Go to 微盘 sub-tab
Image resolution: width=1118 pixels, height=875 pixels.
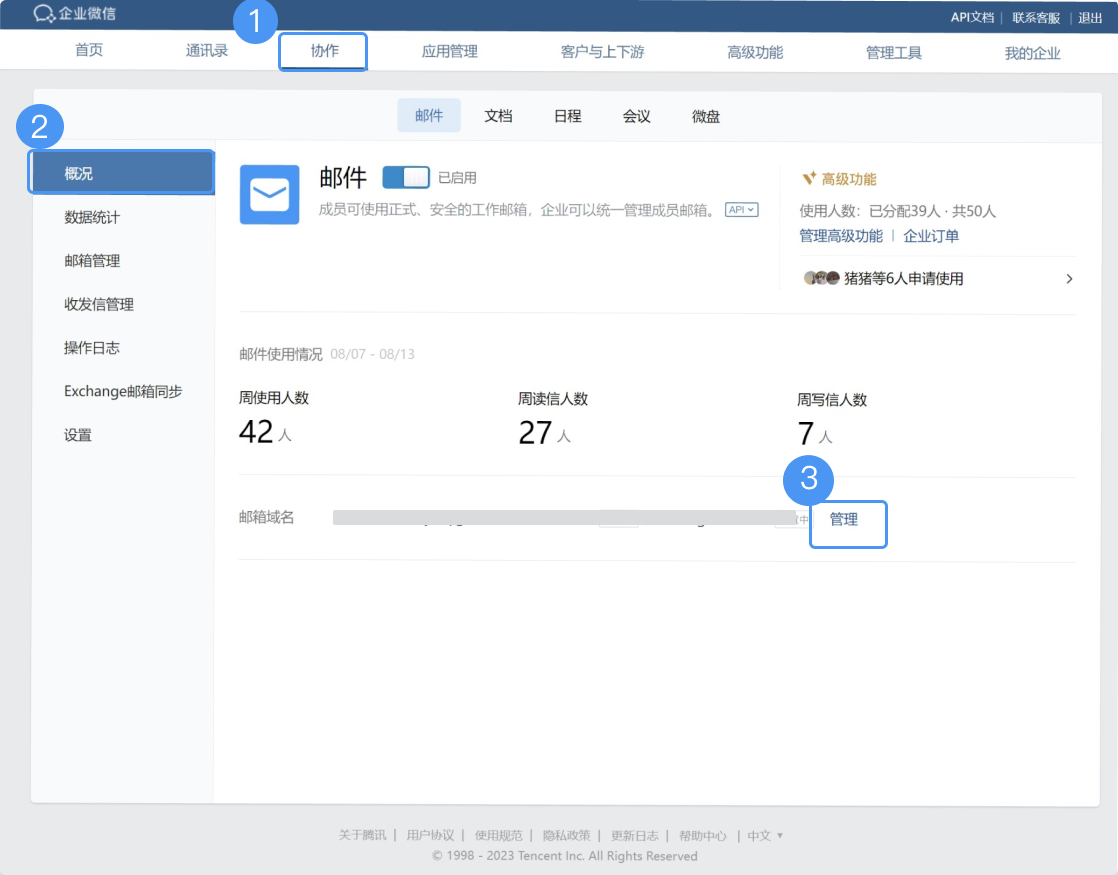tap(706, 116)
